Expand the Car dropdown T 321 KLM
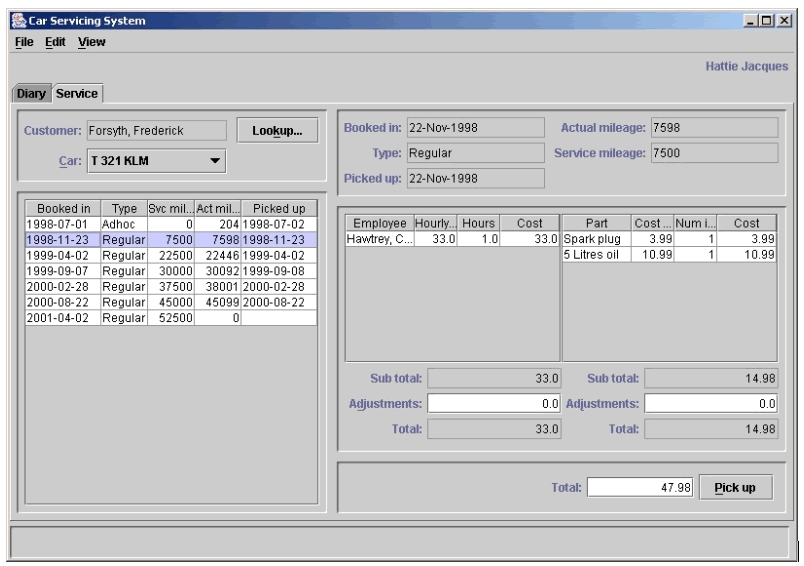Viewport: 804px width, 566px height. click(x=214, y=161)
